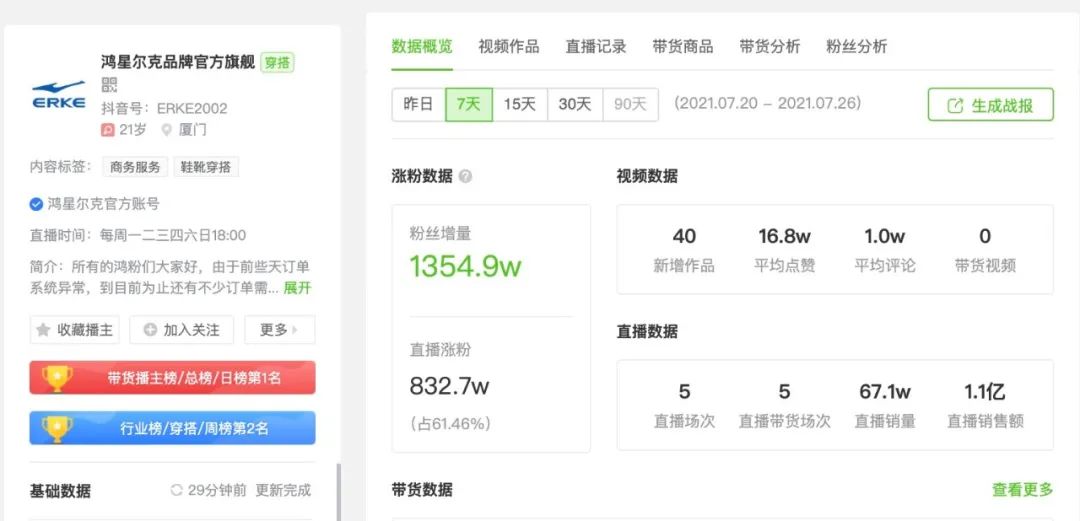This screenshot has width=1080, height=521.
Task: Select the 15天 time range
Action: 520,104
